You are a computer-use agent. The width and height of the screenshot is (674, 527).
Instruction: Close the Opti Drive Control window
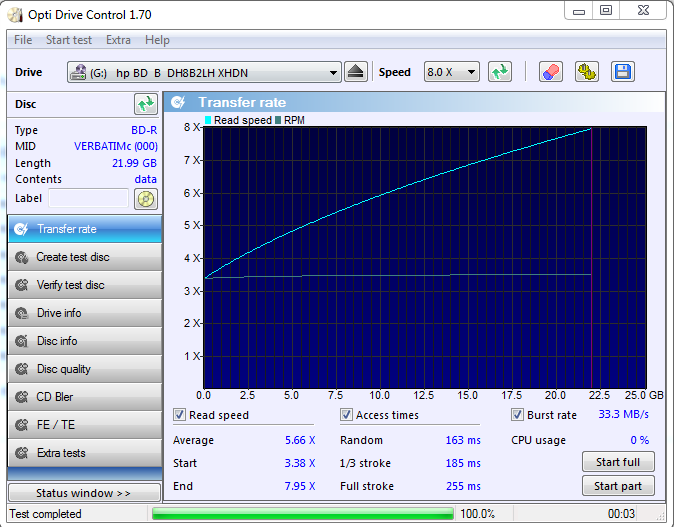643,10
